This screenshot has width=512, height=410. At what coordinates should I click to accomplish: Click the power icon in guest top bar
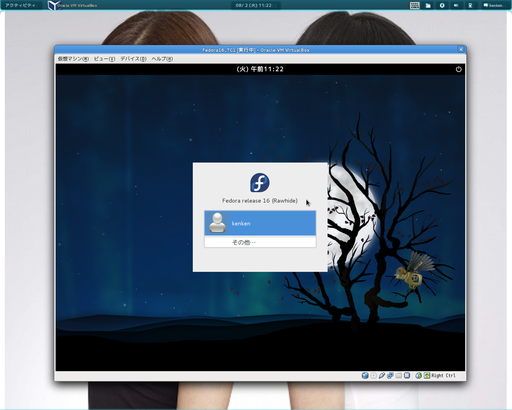tap(459, 69)
